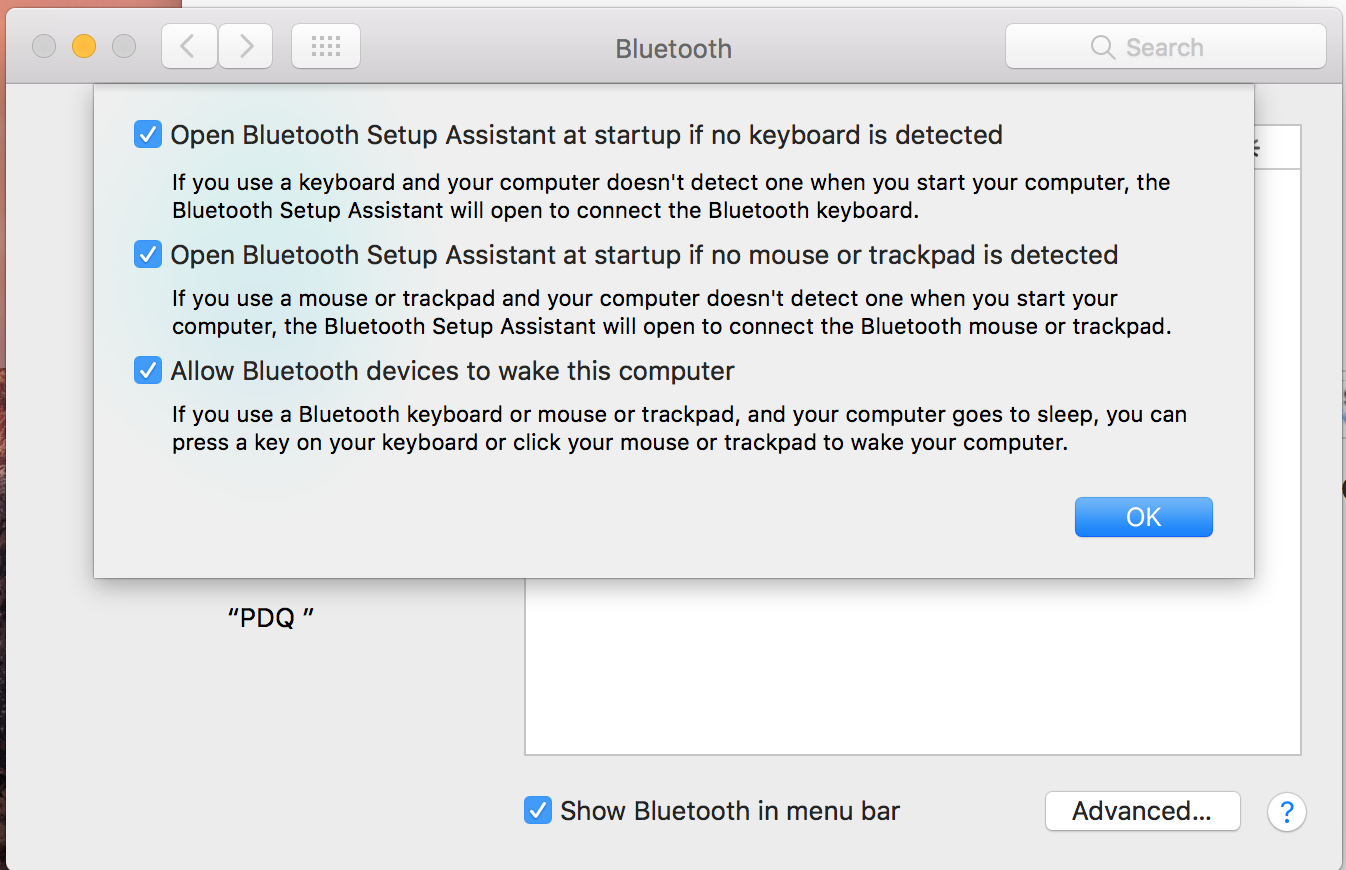Image resolution: width=1346 pixels, height=870 pixels.
Task: Click the gray zoom window button
Action: pos(124,46)
